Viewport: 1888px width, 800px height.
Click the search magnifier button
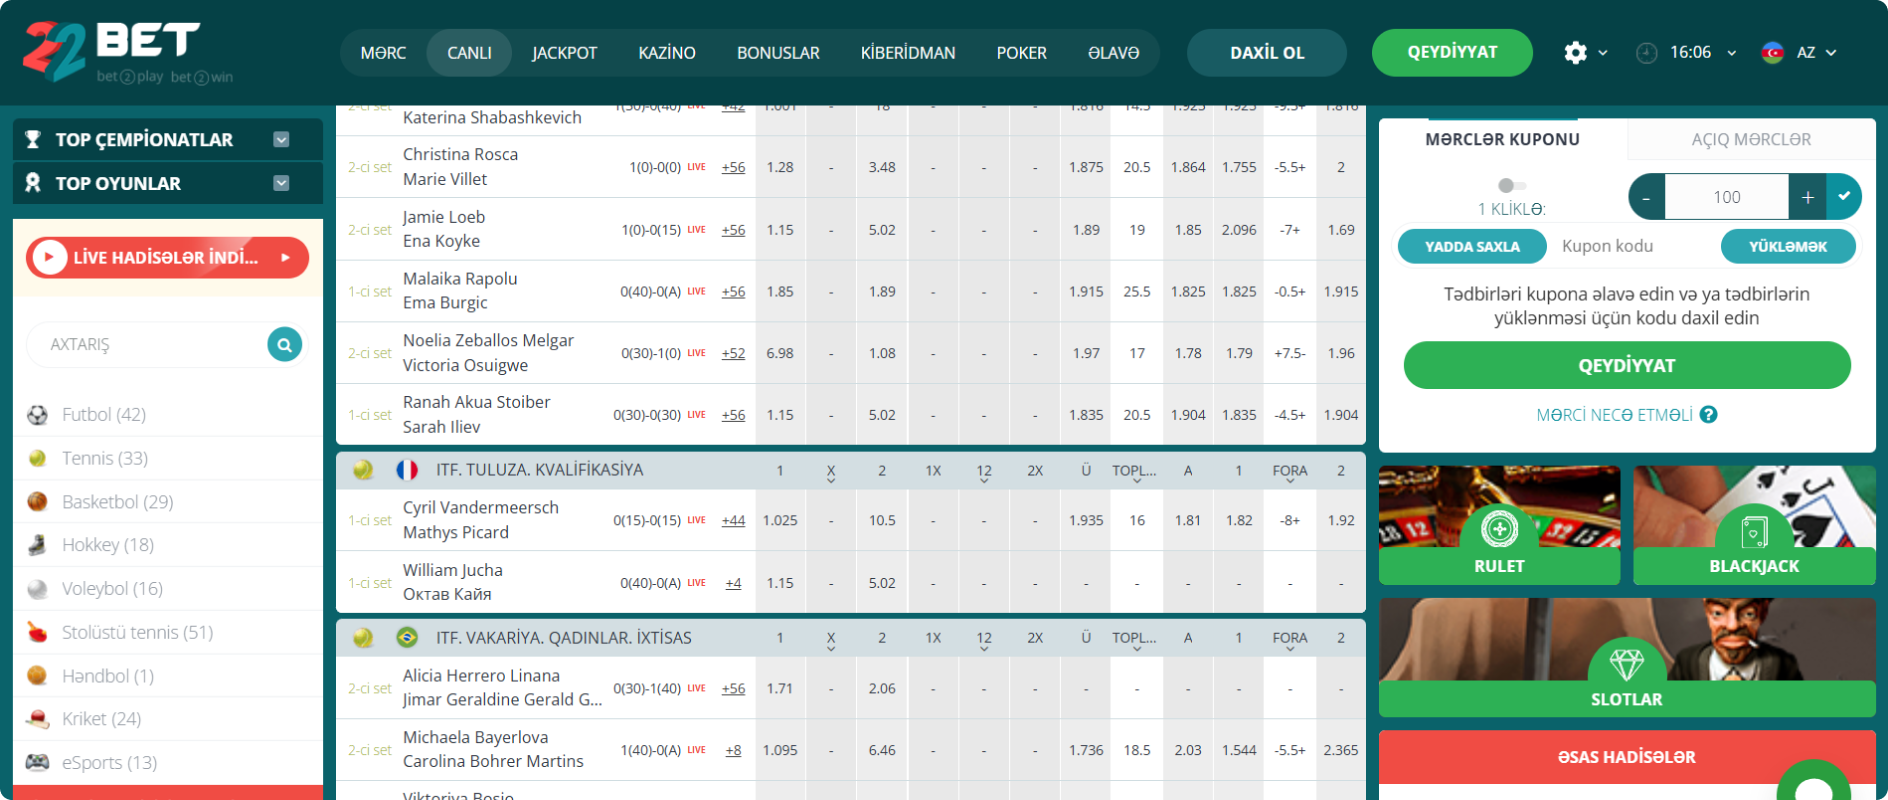tap(285, 345)
